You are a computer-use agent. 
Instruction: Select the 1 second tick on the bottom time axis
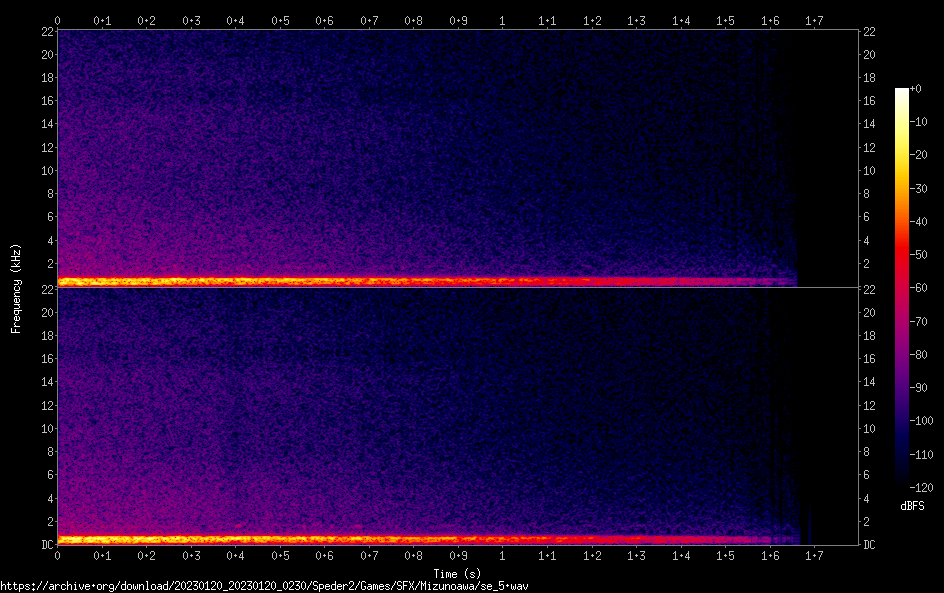pyautogui.click(x=502, y=556)
